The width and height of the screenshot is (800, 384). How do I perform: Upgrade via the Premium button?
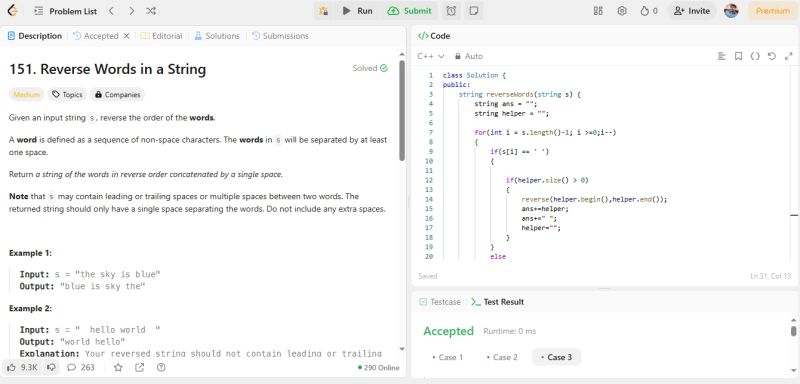point(772,11)
